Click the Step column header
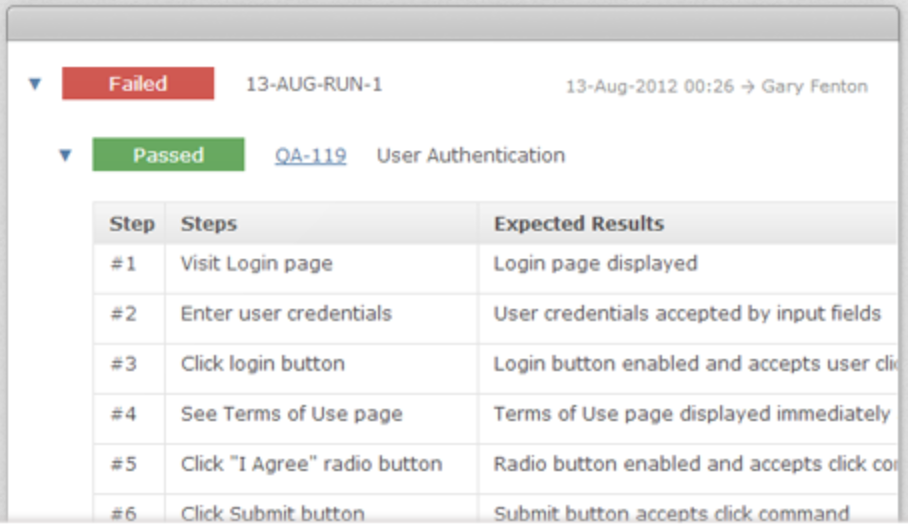 point(132,224)
